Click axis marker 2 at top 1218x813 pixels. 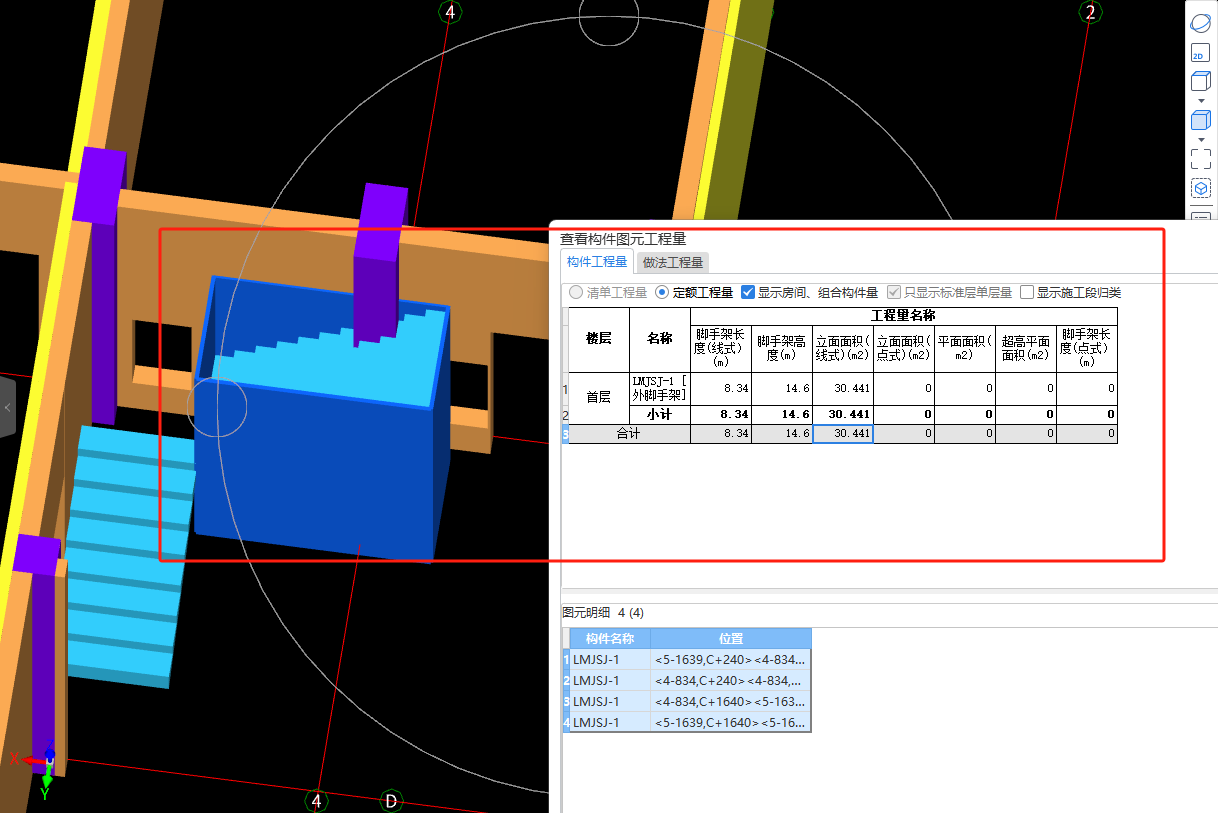[1090, 12]
